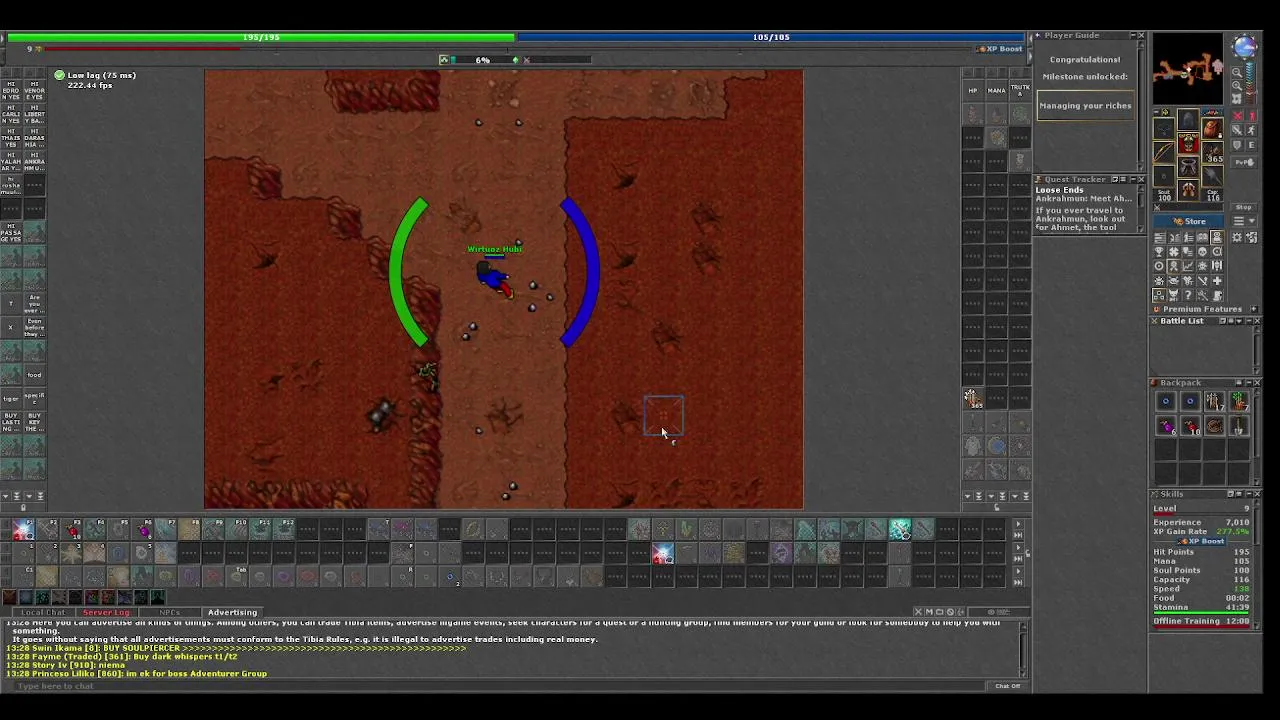Toggle expert mode E button
The height and width of the screenshot is (720, 1280).
pos(1252,145)
